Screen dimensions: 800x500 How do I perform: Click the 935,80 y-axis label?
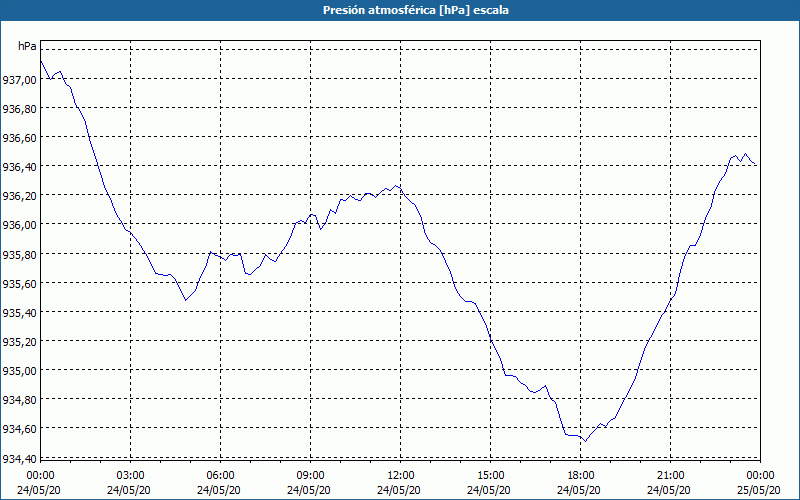pyautogui.click(x=19, y=254)
